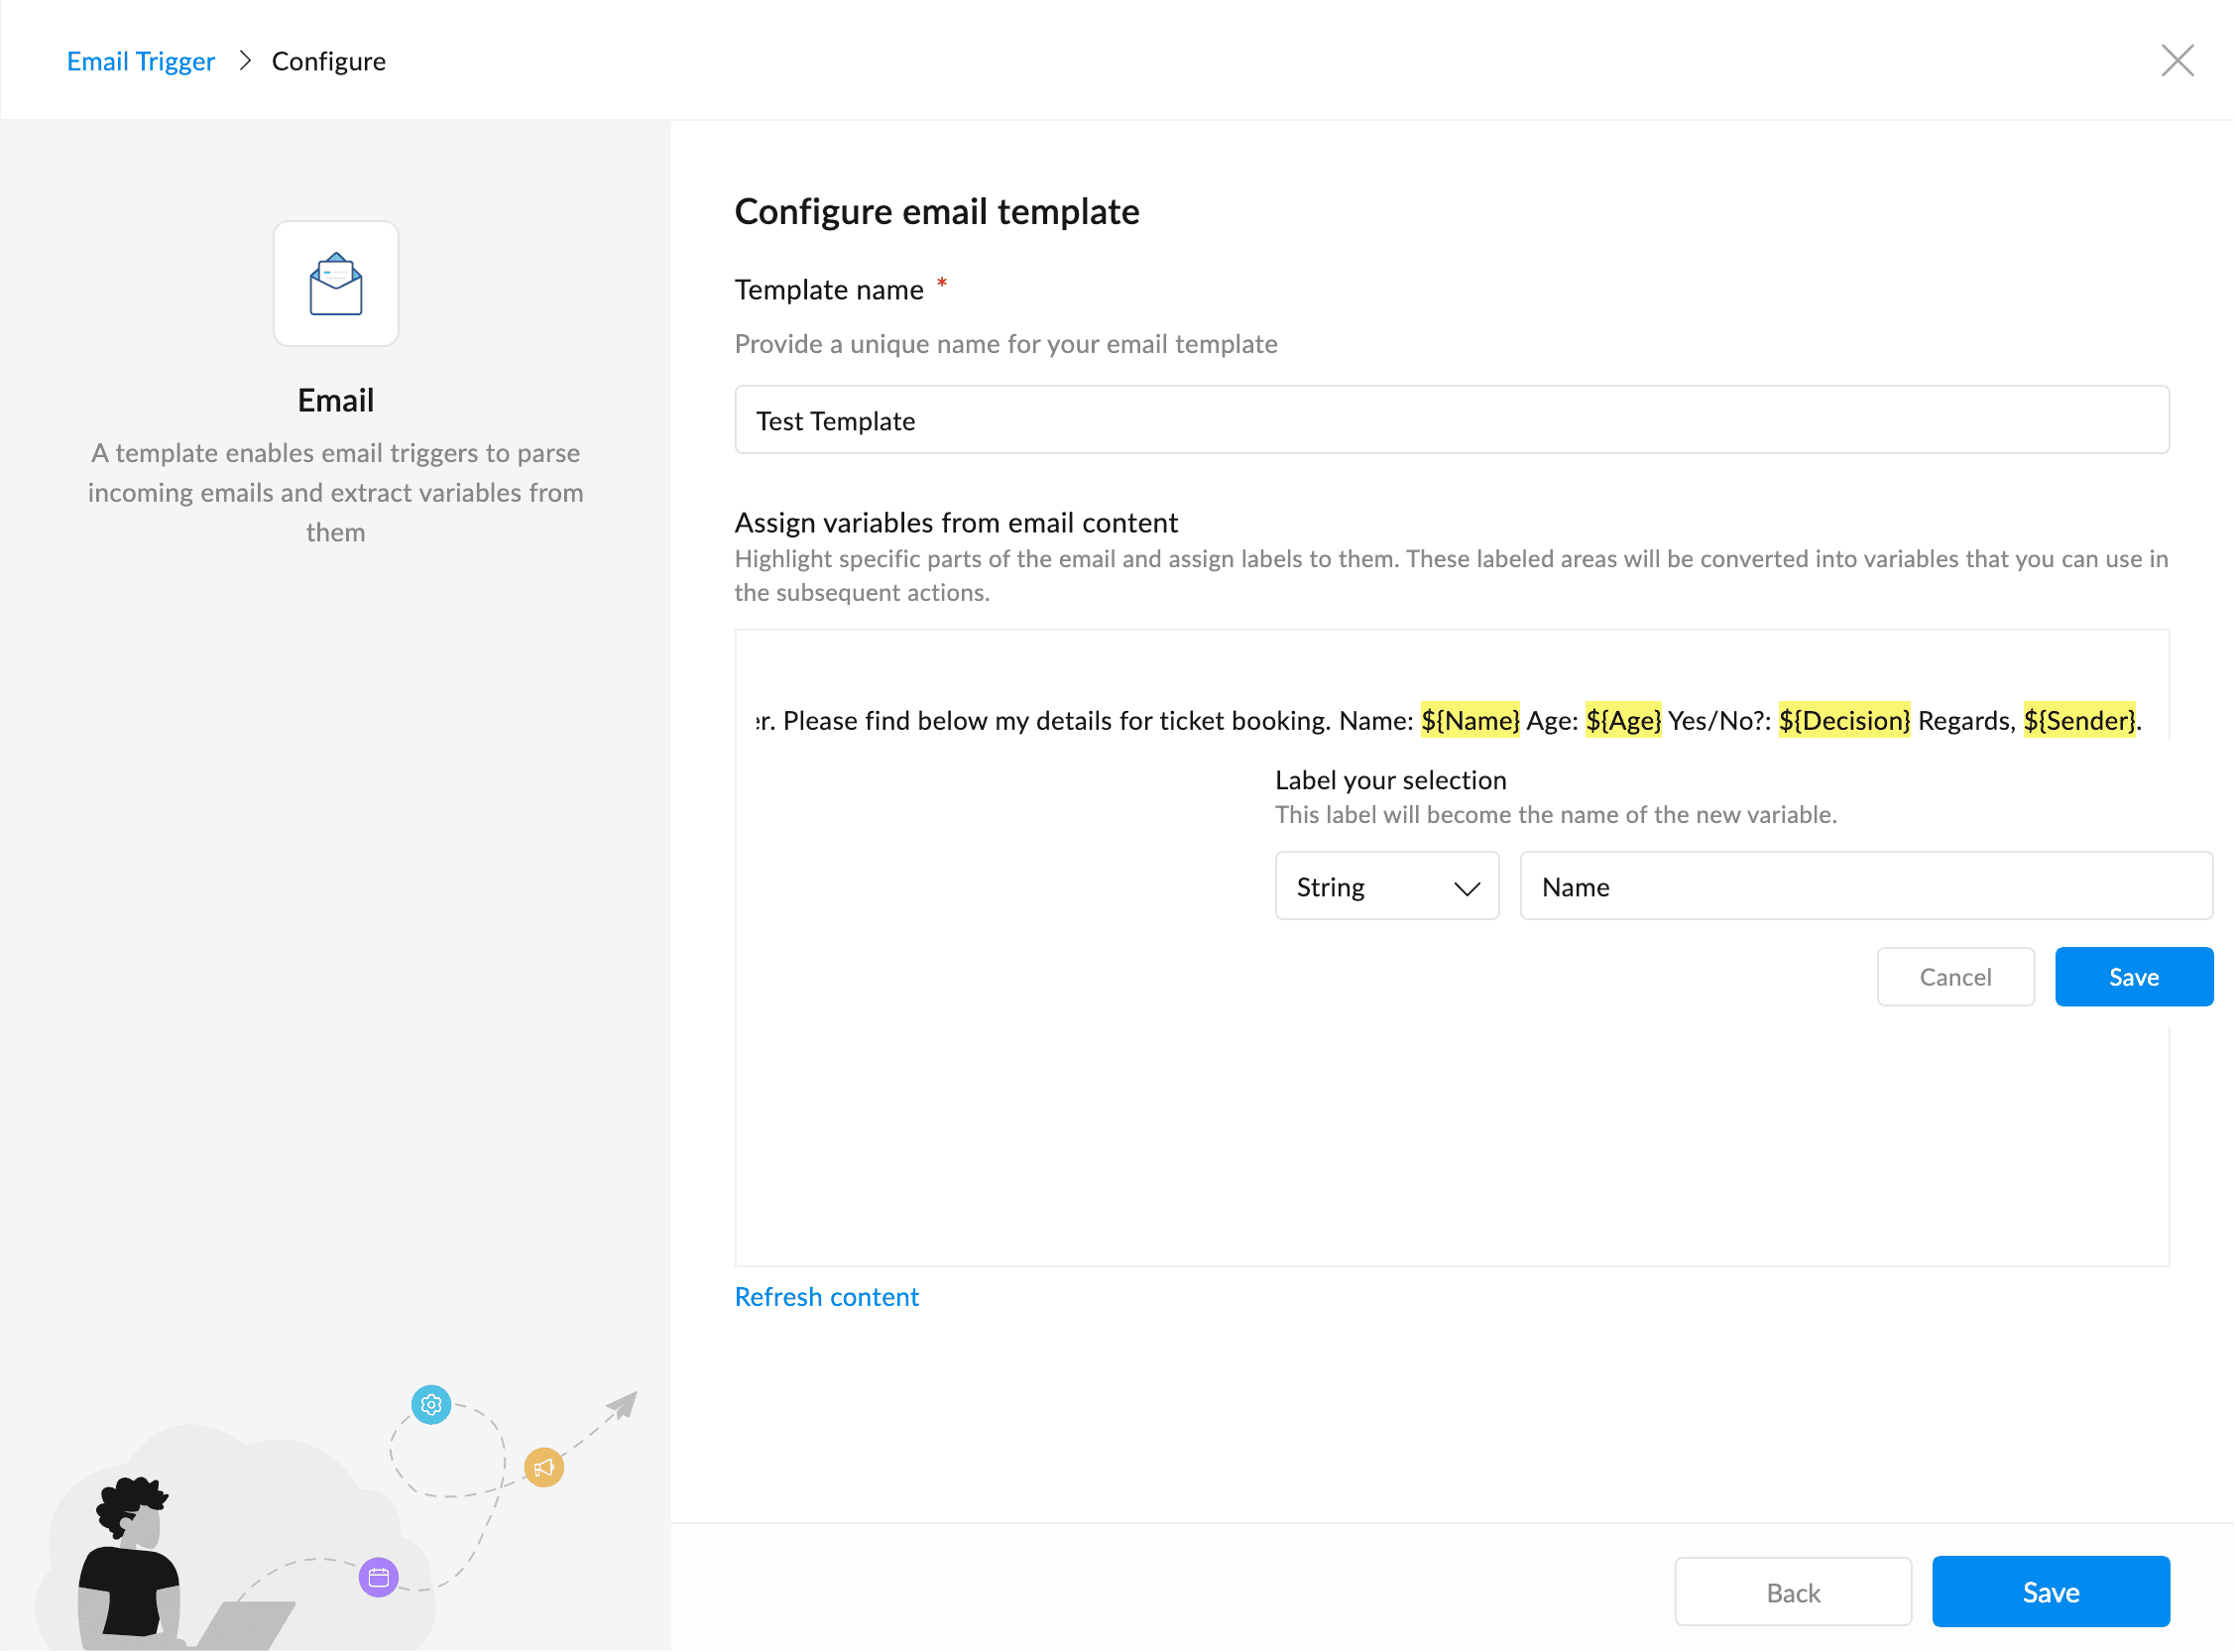Click the purple calendar icon
Image resolution: width=2235 pixels, height=1652 pixels.
click(x=378, y=1578)
